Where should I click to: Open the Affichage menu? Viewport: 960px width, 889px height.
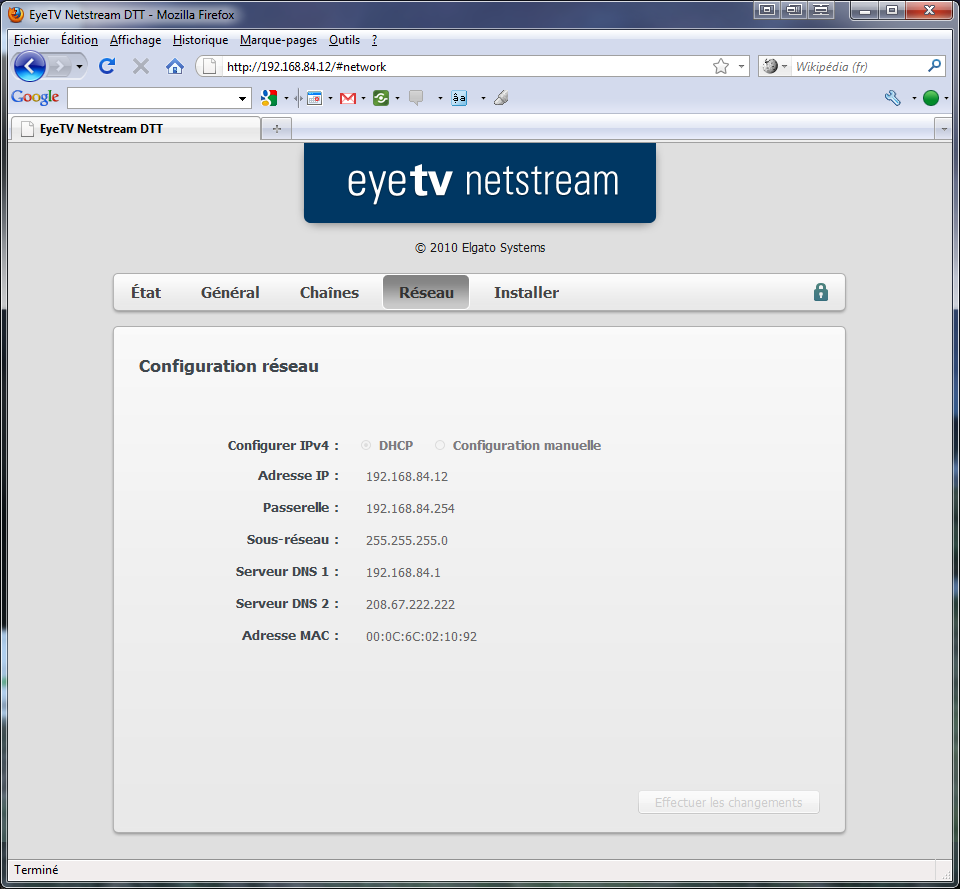pyautogui.click(x=135, y=40)
